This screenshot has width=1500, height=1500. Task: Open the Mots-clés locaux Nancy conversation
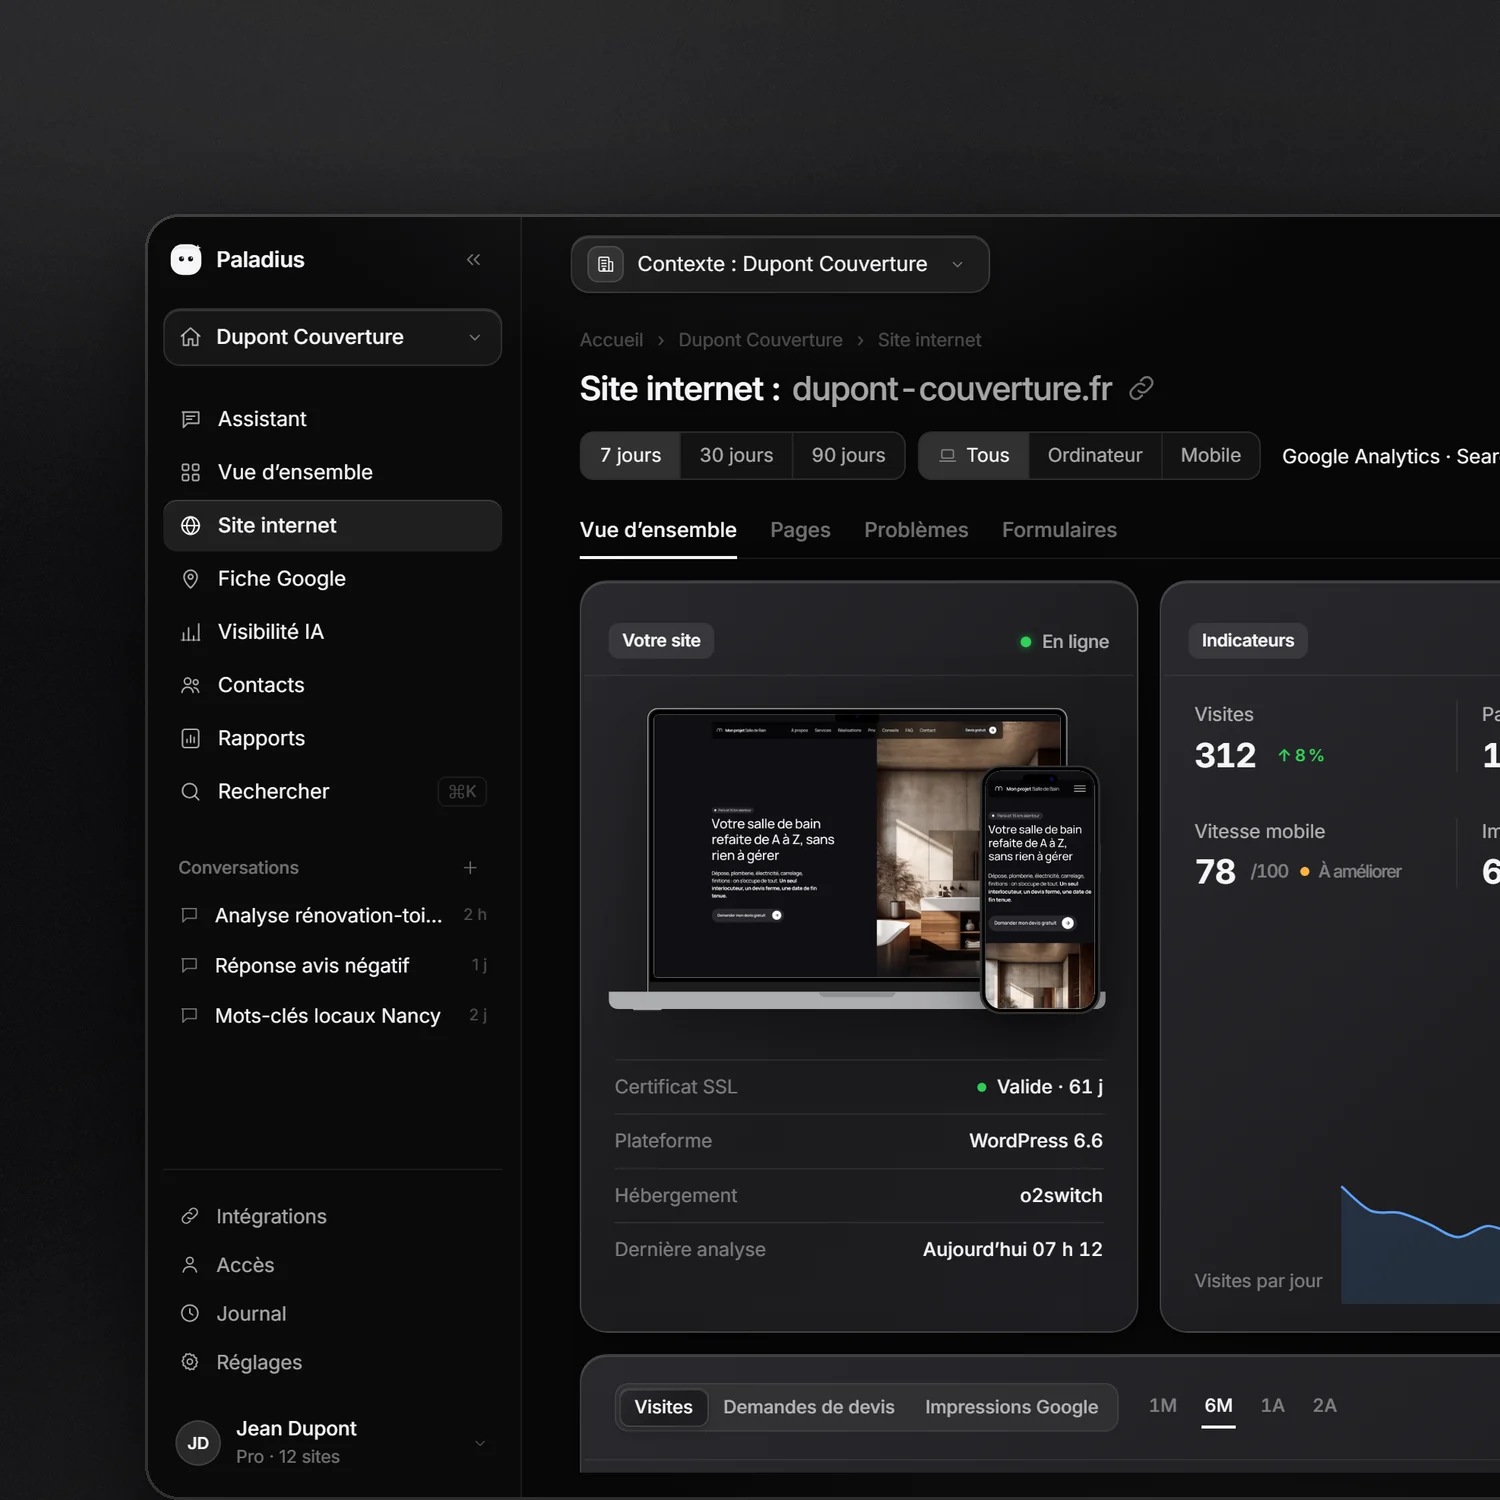[333, 1015]
